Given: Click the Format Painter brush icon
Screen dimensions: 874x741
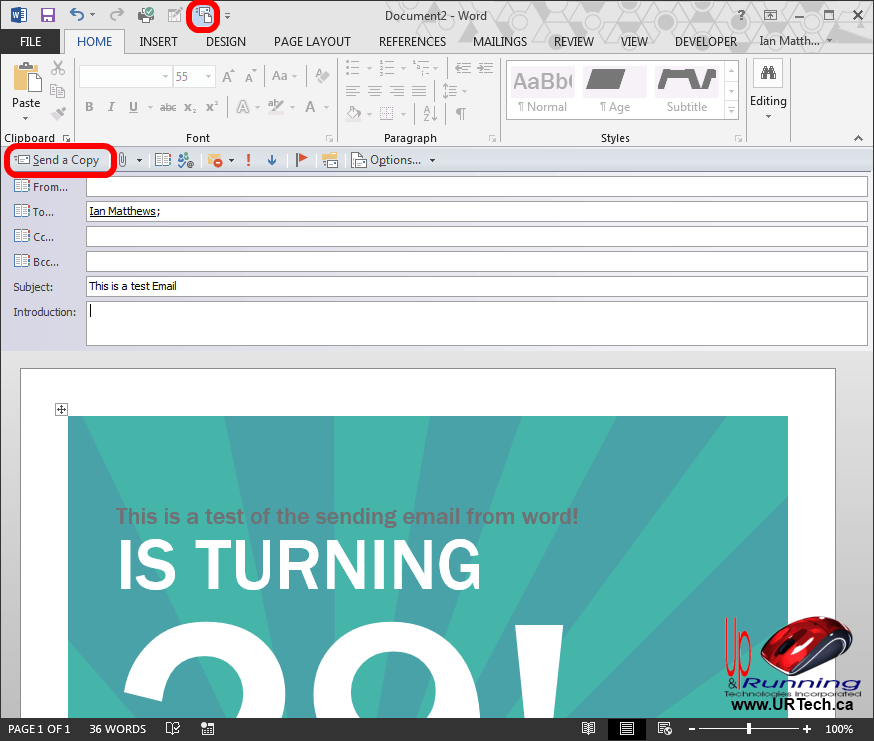Looking at the screenshot, I should 58,114.
